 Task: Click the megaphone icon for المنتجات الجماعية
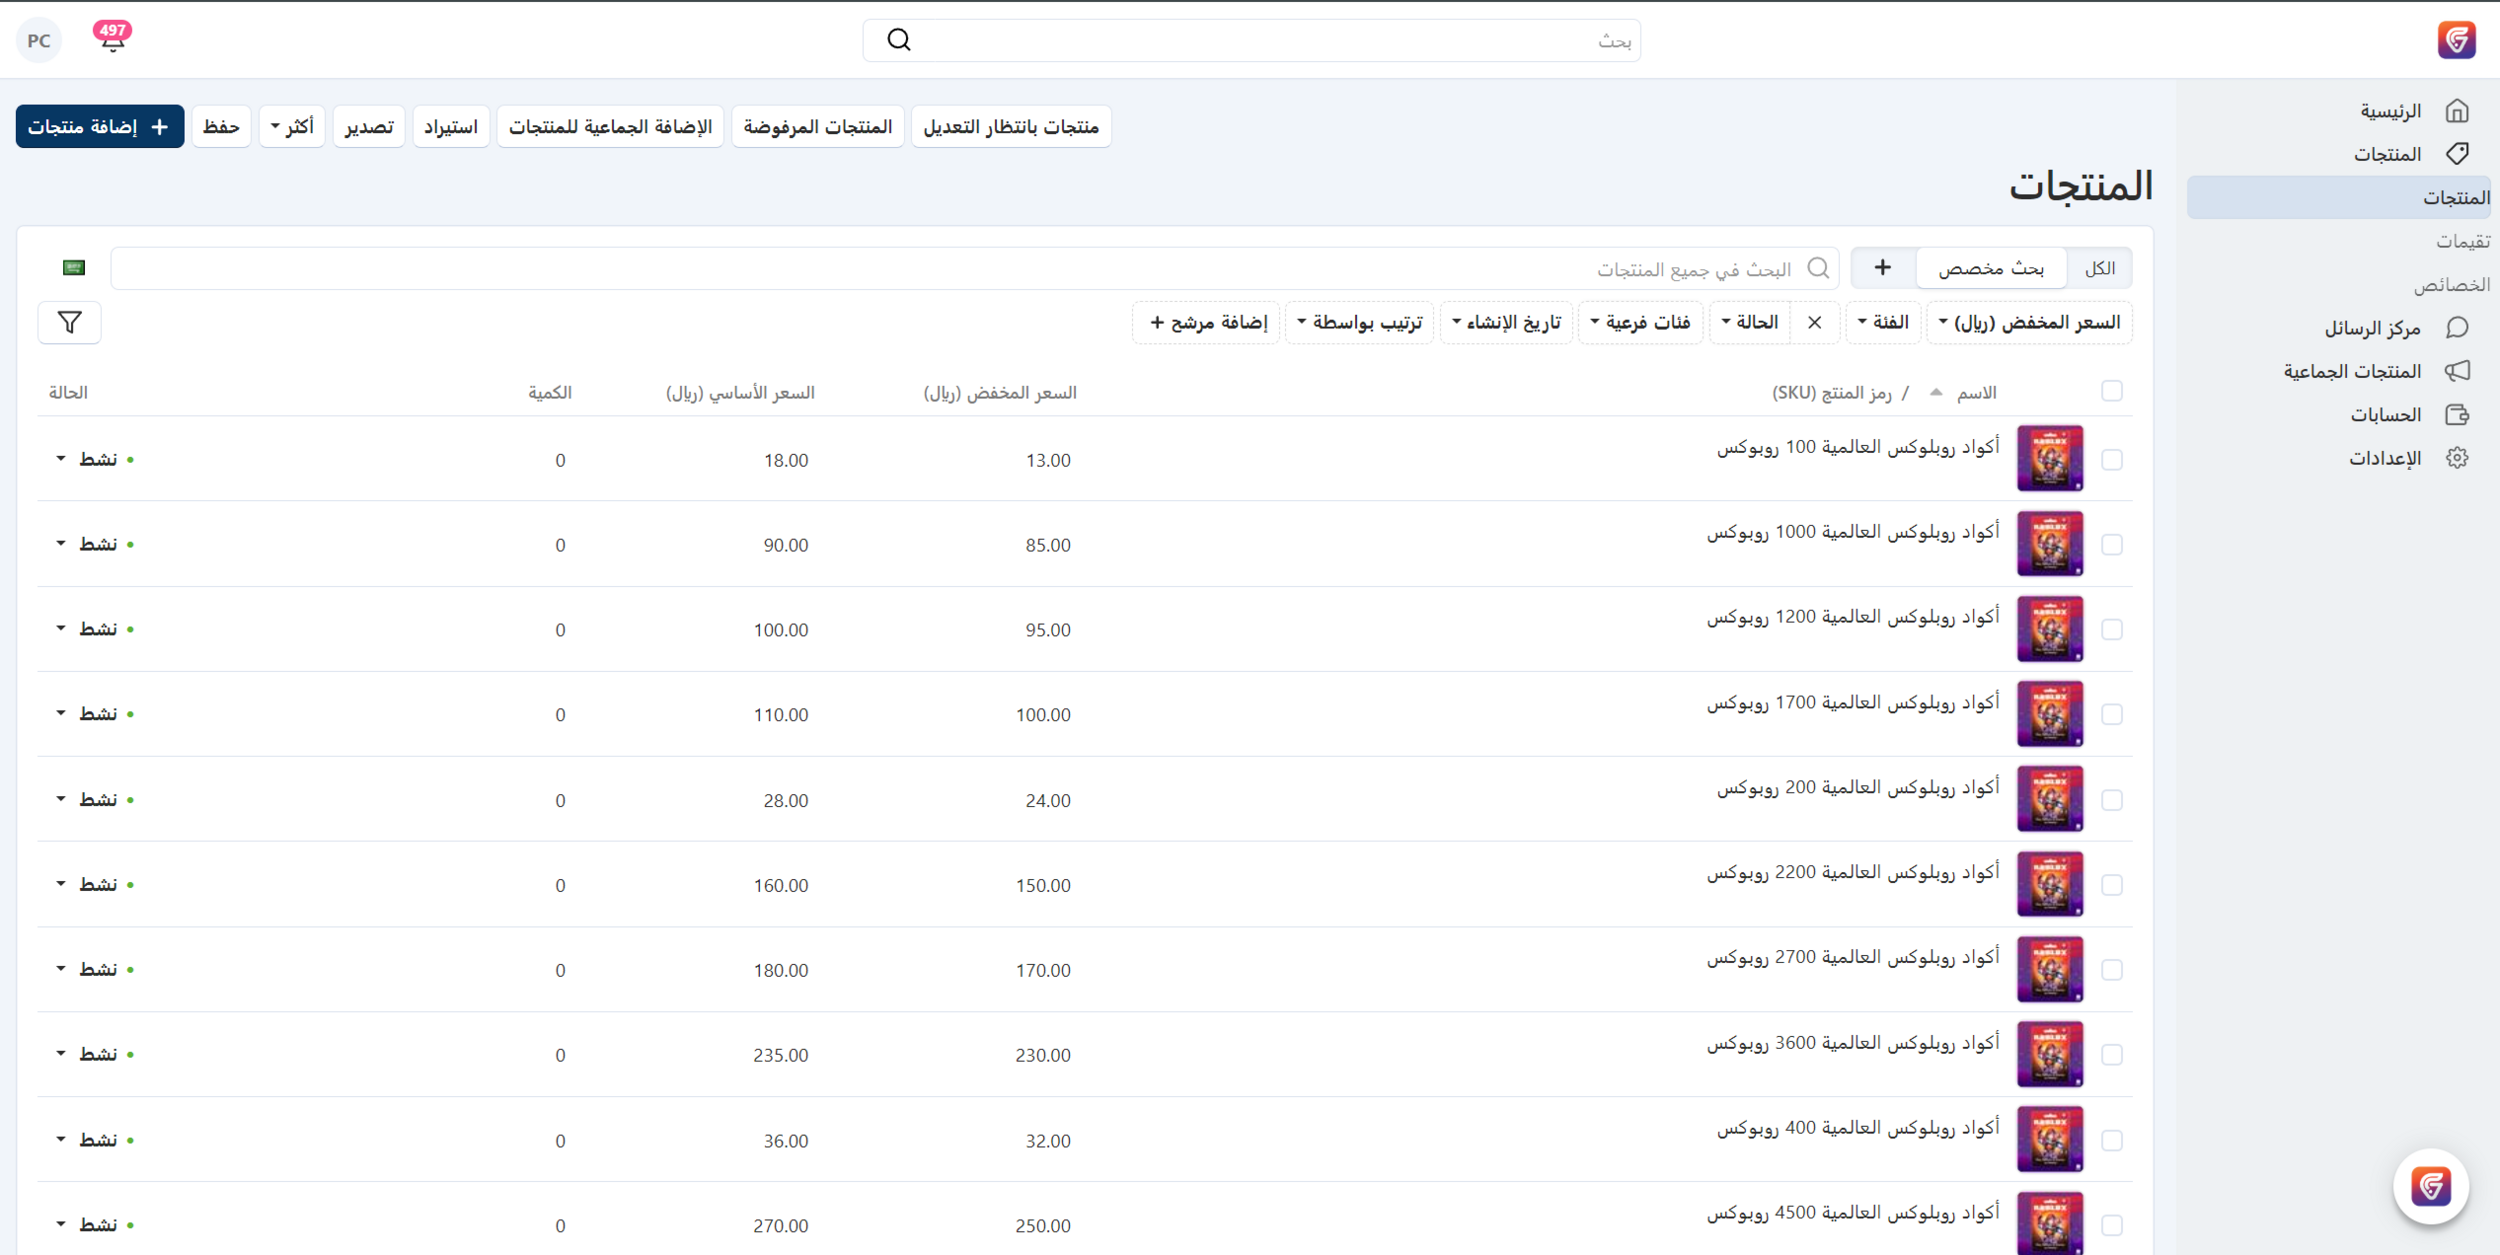pos(2457,371)
